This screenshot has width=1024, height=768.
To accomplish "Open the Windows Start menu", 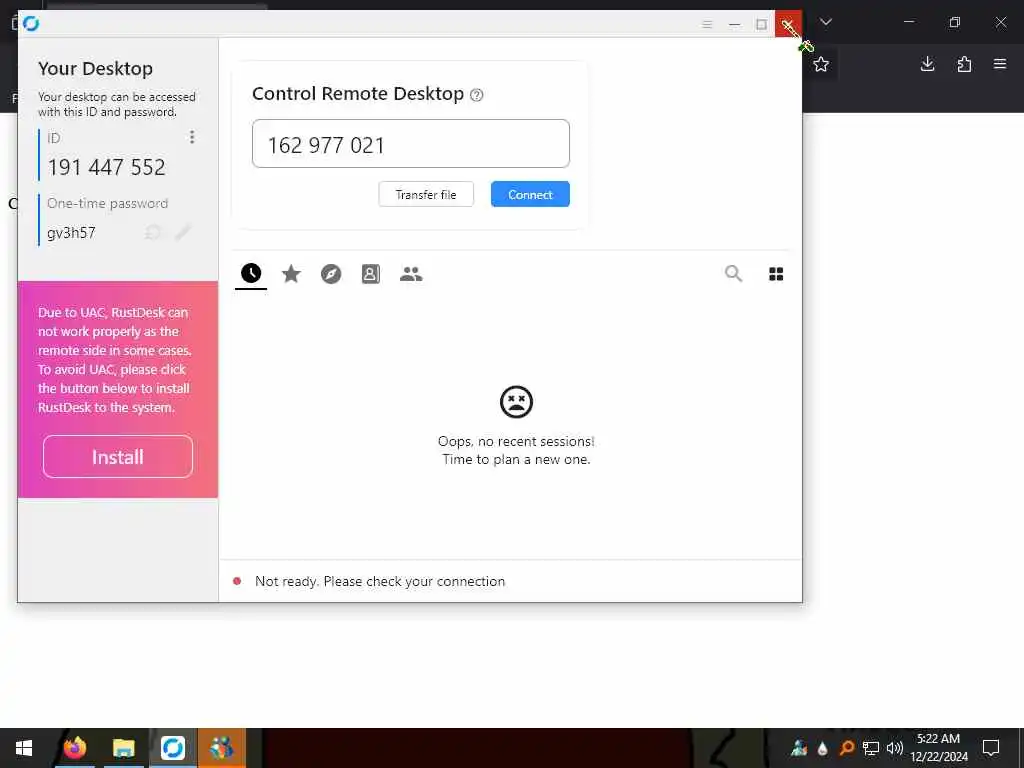I will tap(24, 748).
